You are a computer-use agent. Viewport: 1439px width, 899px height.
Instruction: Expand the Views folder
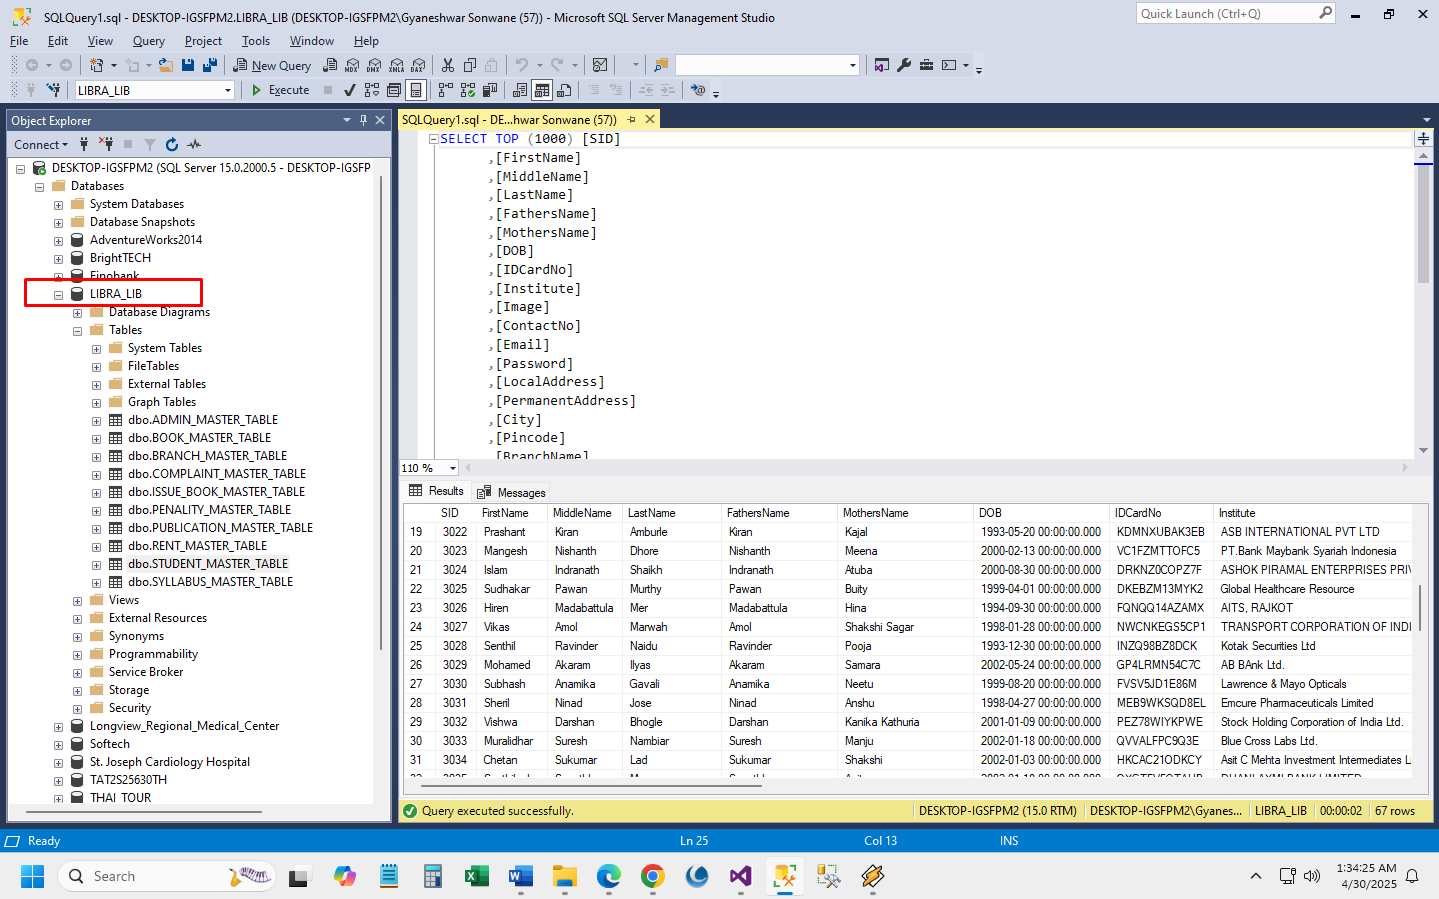tap(77, 601)
